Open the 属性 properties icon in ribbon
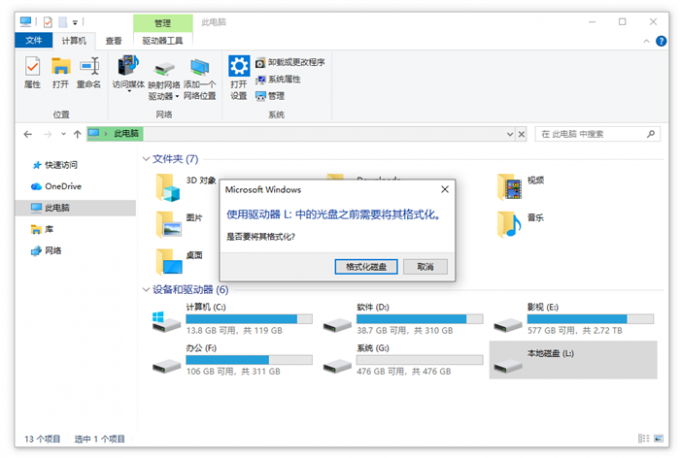The width and height of the screenshot is (680, 458). point(32,72)
